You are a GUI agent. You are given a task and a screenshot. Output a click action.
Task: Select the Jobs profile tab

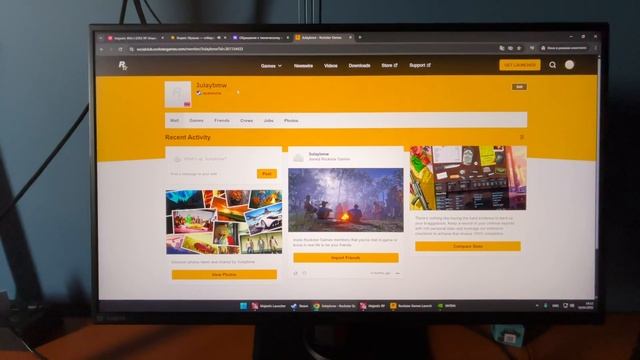(x=269, y=120)
